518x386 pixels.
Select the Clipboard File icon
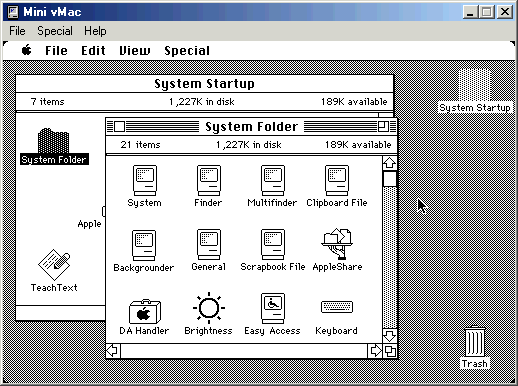tap(337, 180)
